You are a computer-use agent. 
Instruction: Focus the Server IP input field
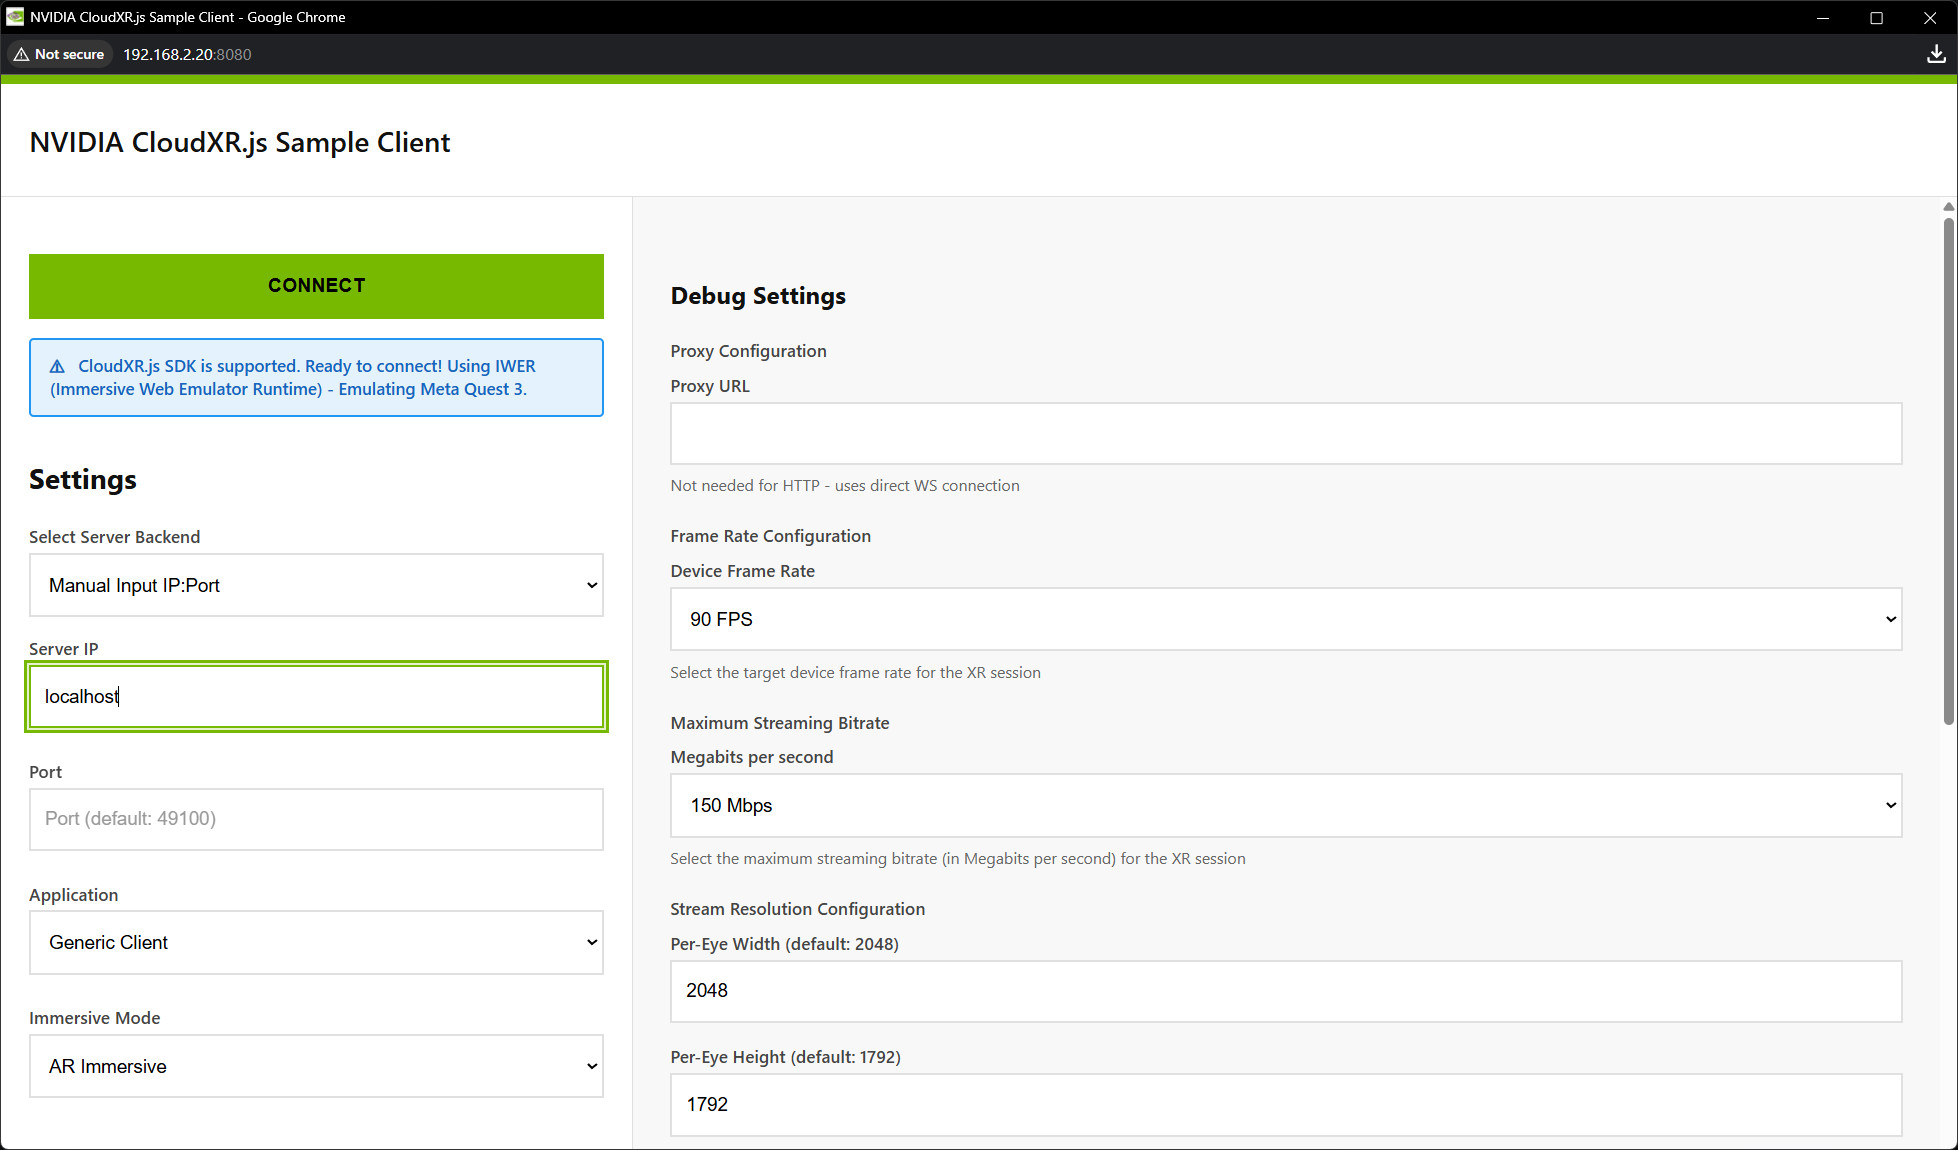316,696
